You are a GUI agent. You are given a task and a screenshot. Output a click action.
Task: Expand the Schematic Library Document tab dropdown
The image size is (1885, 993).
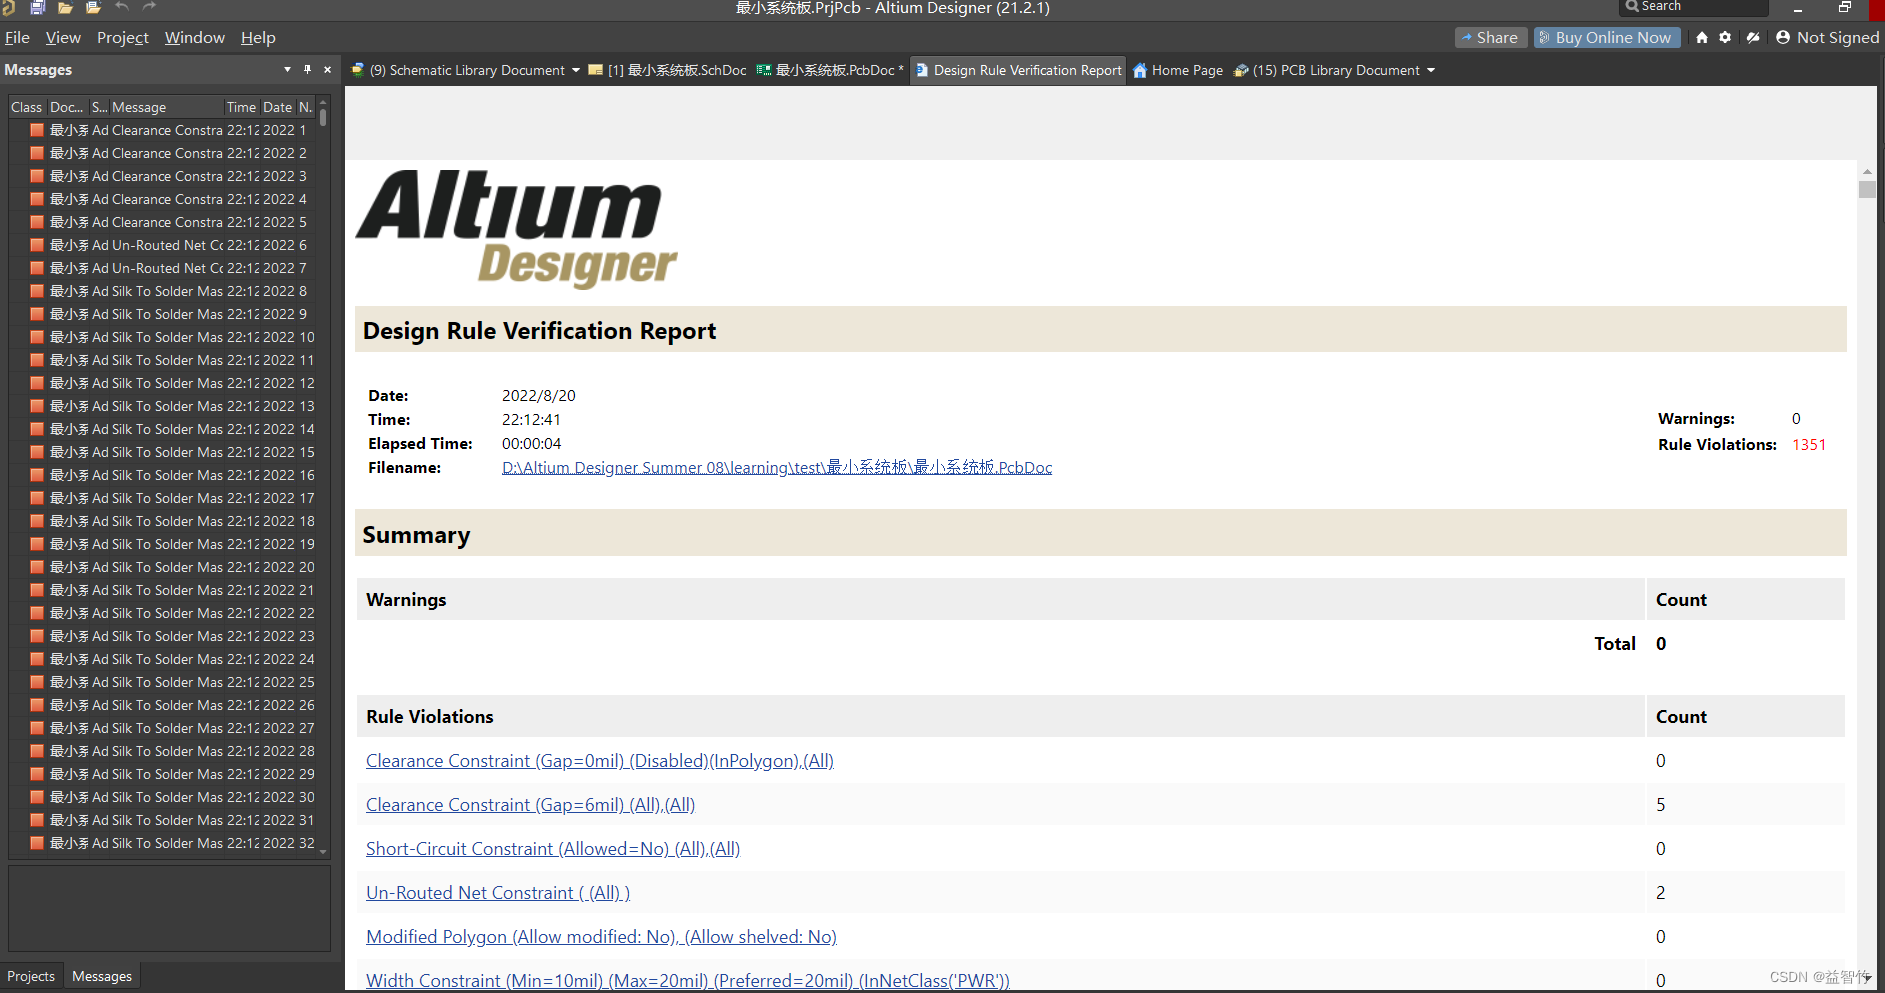click(x=576, y=70)
